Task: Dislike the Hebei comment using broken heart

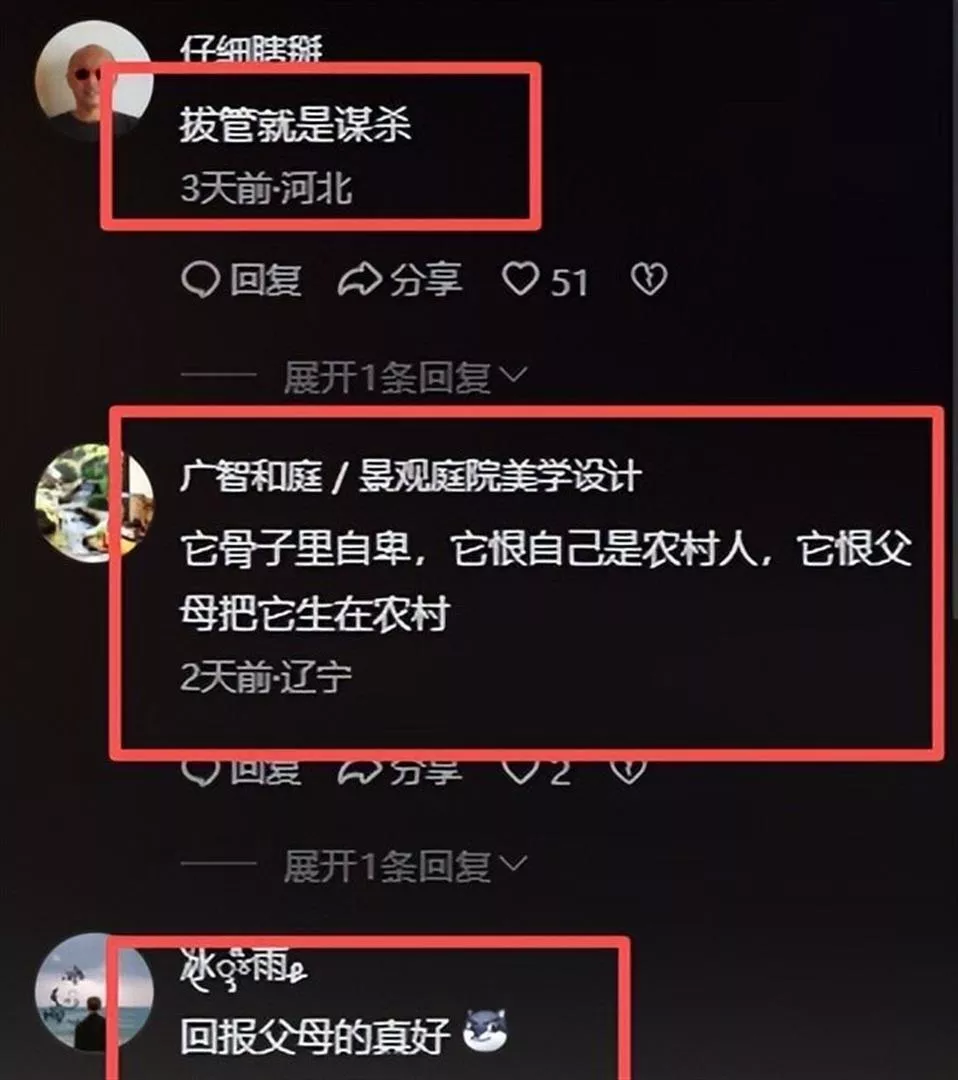Action: [649, 280]
